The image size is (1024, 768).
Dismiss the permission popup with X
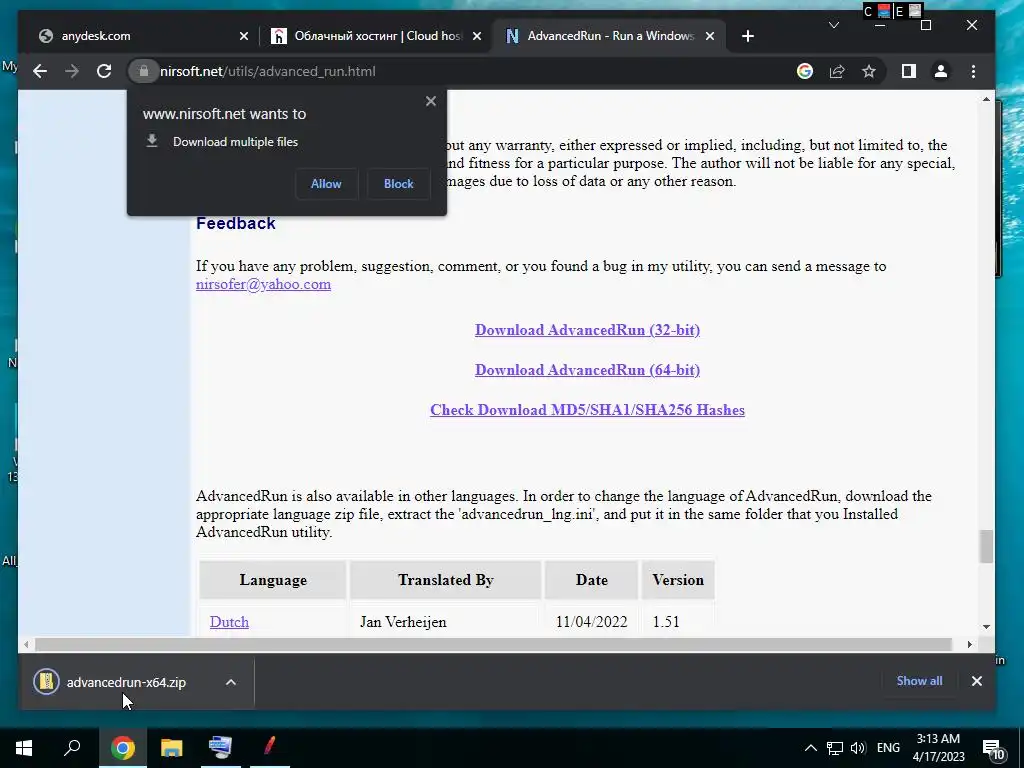pos(430,101)
